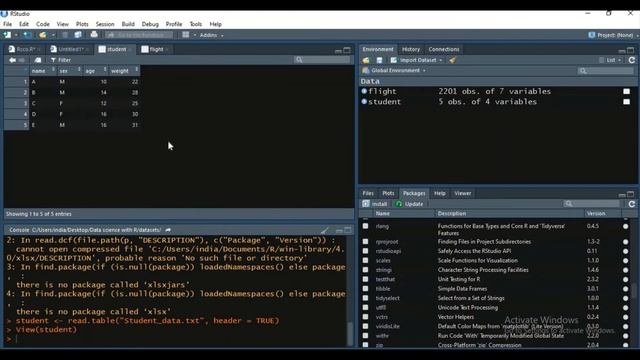
Task: Click the Save All icon in the main toolbar
Action: click(x=78, y=35)
